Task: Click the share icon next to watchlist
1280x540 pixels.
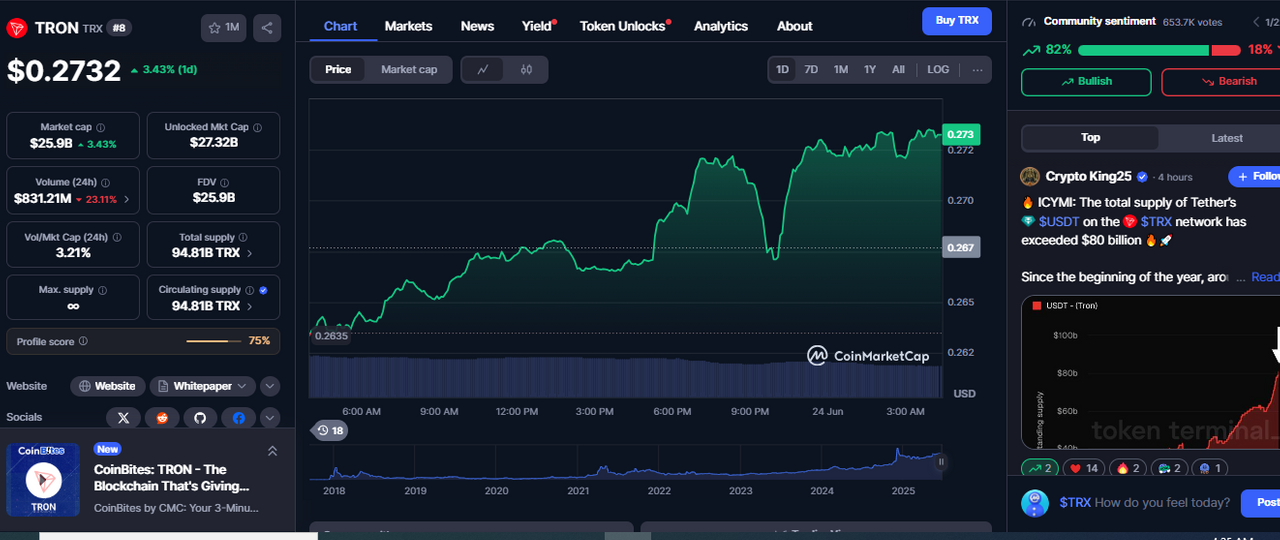Action: (267, 27)
